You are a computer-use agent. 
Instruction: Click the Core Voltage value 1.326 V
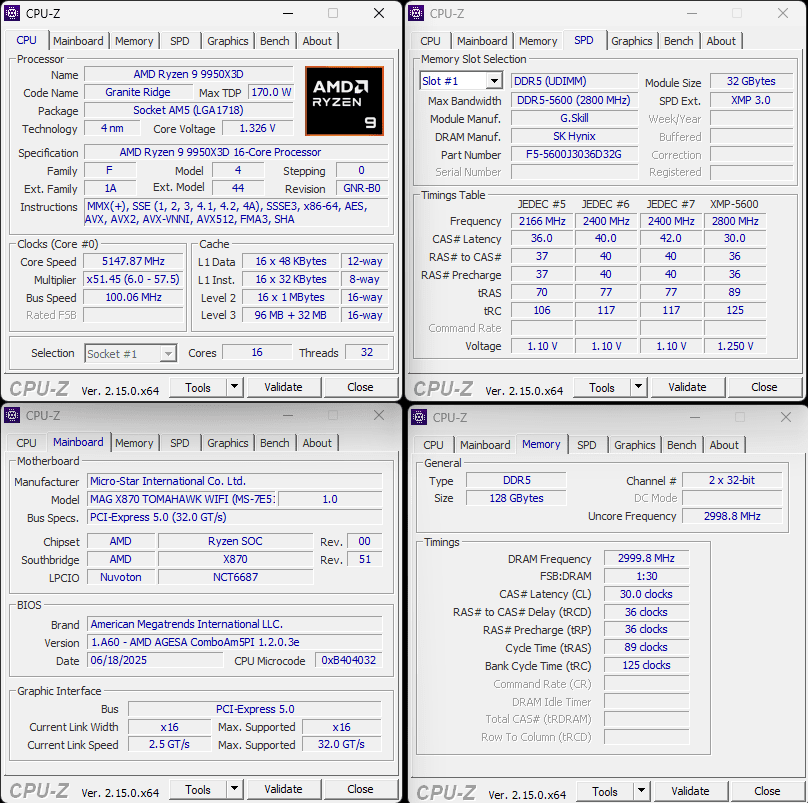[258, 128]
